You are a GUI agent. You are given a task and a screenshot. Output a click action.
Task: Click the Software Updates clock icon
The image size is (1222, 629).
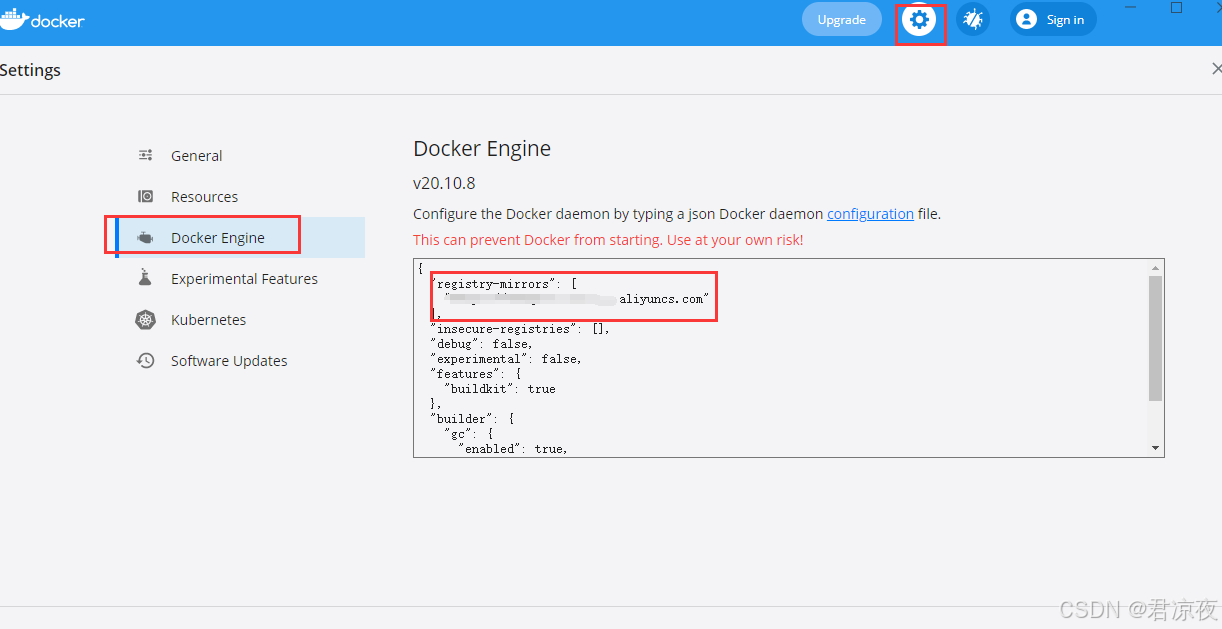pos(146,361)
